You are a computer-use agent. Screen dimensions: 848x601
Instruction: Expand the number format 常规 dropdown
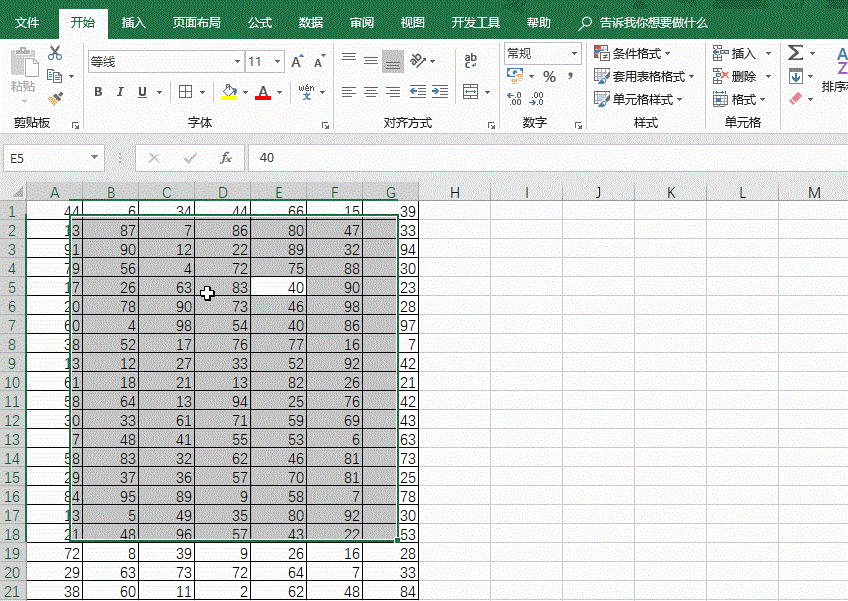tap(574, 54)
